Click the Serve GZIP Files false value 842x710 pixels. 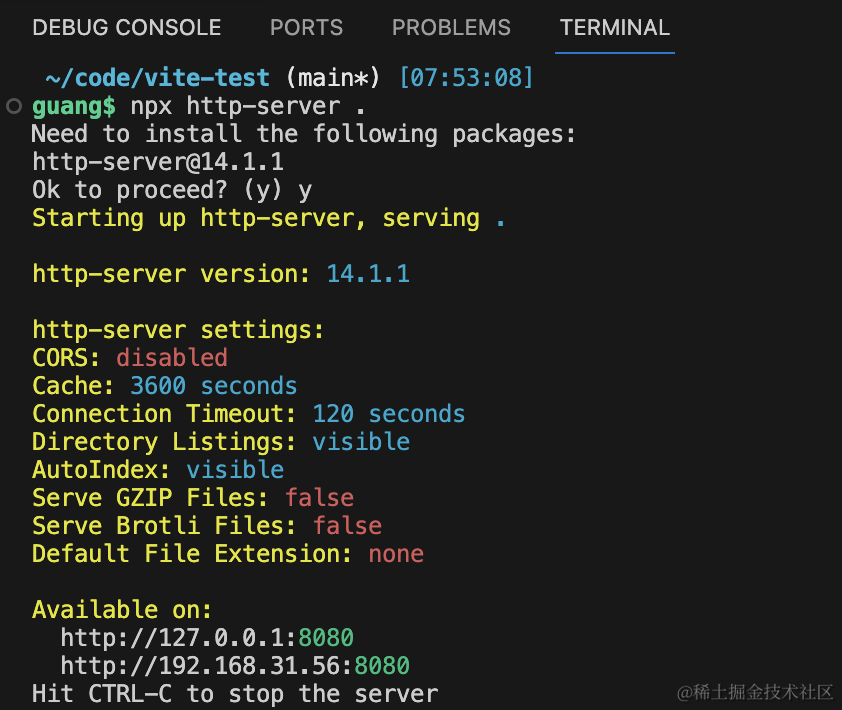pyautogui.click(x=319, y=498)
